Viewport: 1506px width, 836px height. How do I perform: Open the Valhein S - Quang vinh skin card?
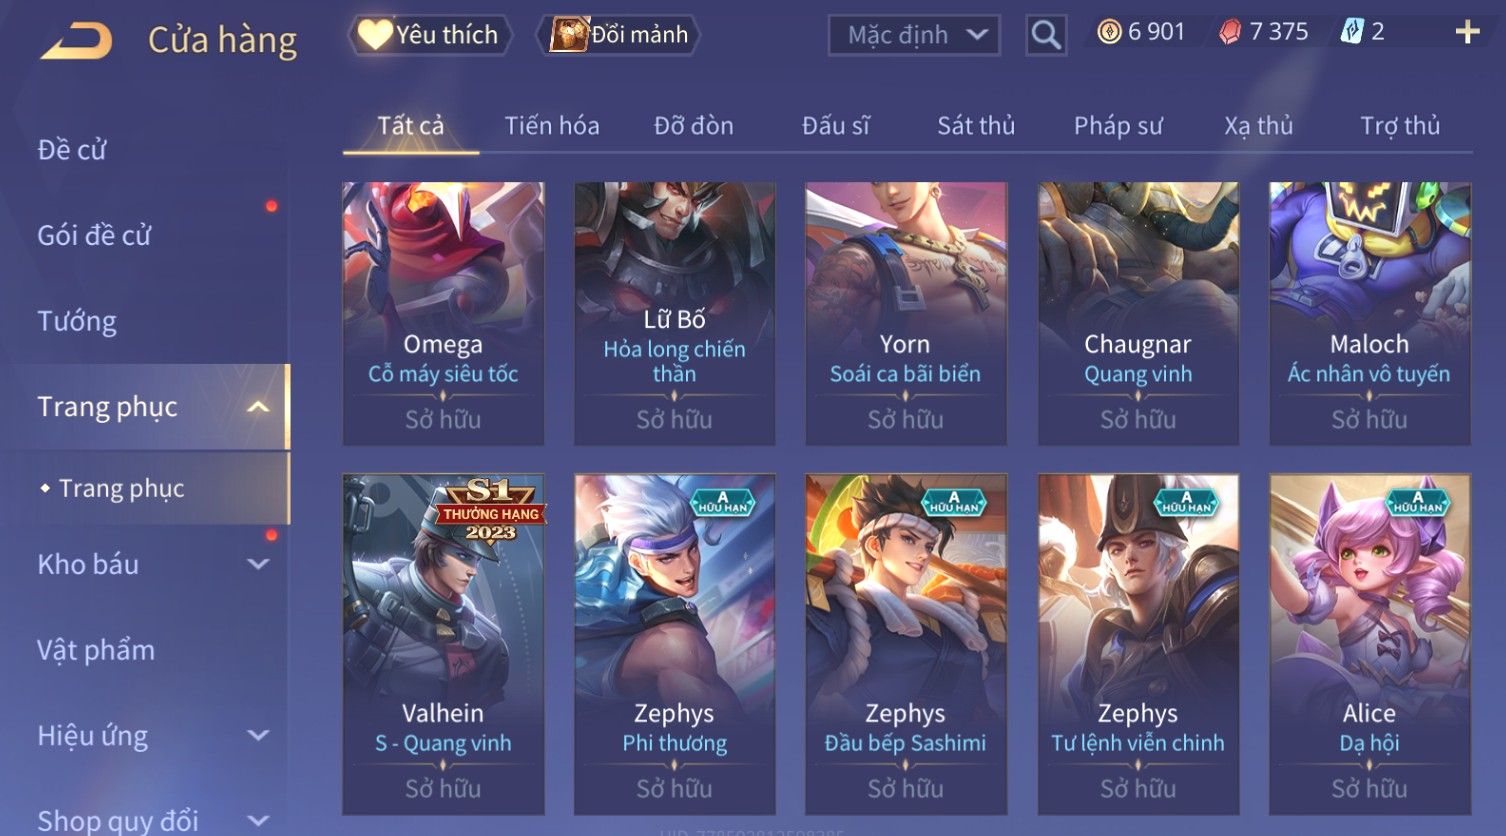point(443,644)
